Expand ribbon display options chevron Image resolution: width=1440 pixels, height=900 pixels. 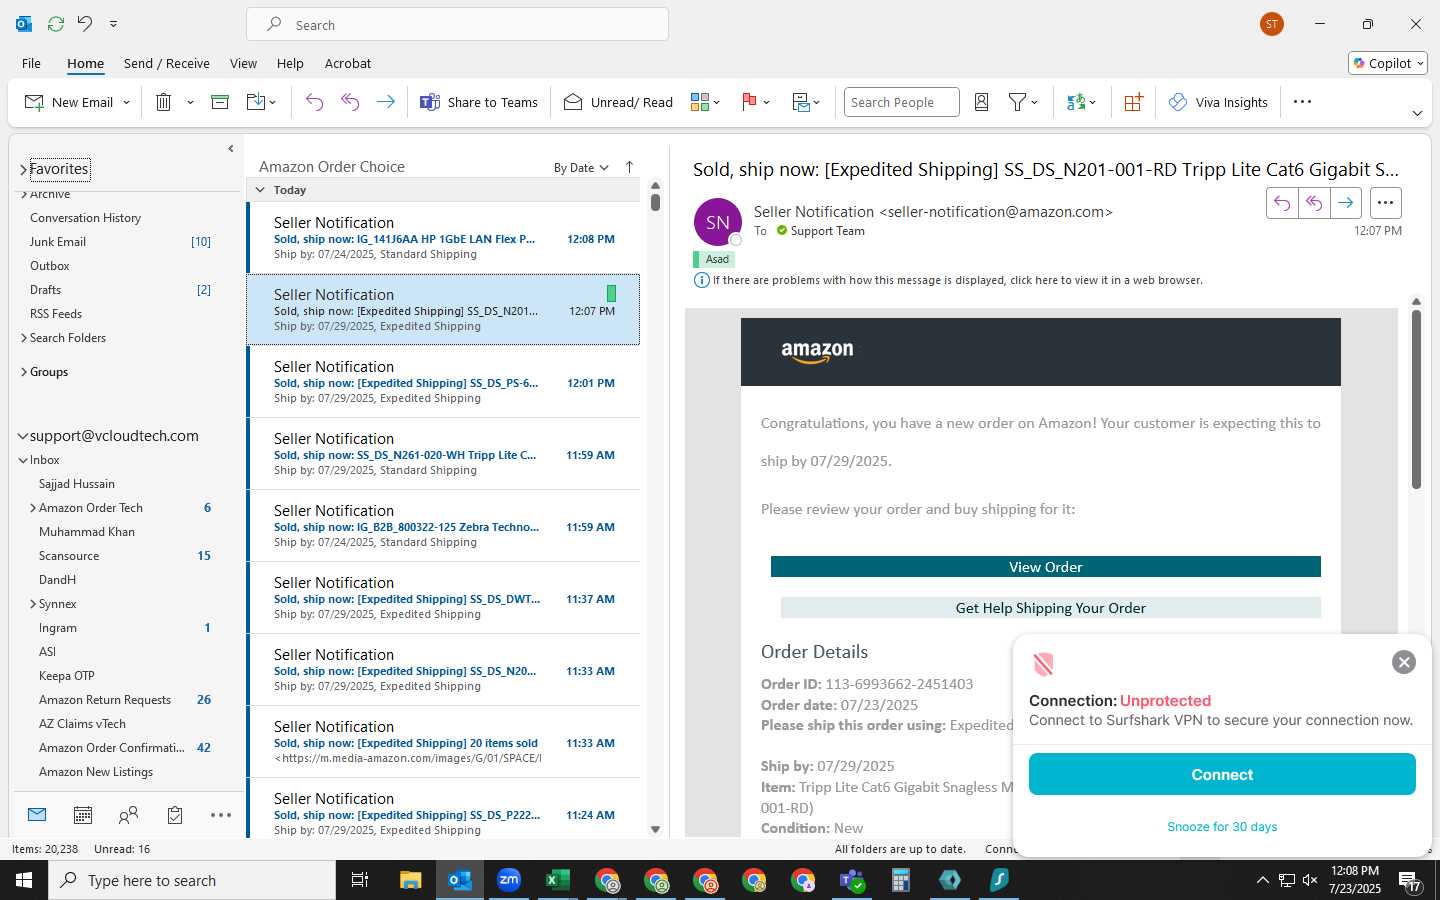click(1417, 113)
